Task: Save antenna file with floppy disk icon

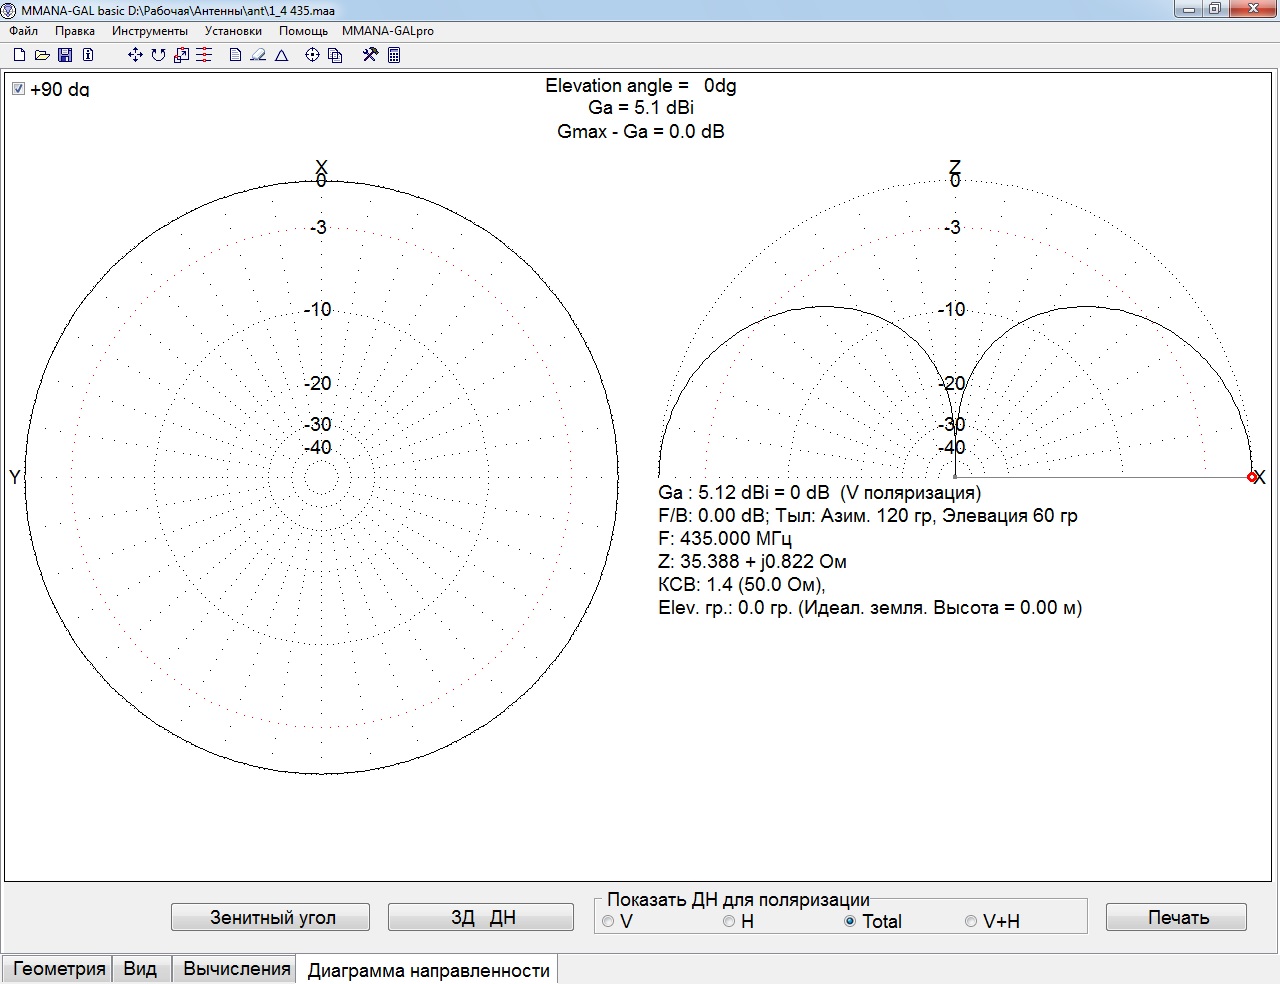Action: pyautogui.click(x=65, y=55)
